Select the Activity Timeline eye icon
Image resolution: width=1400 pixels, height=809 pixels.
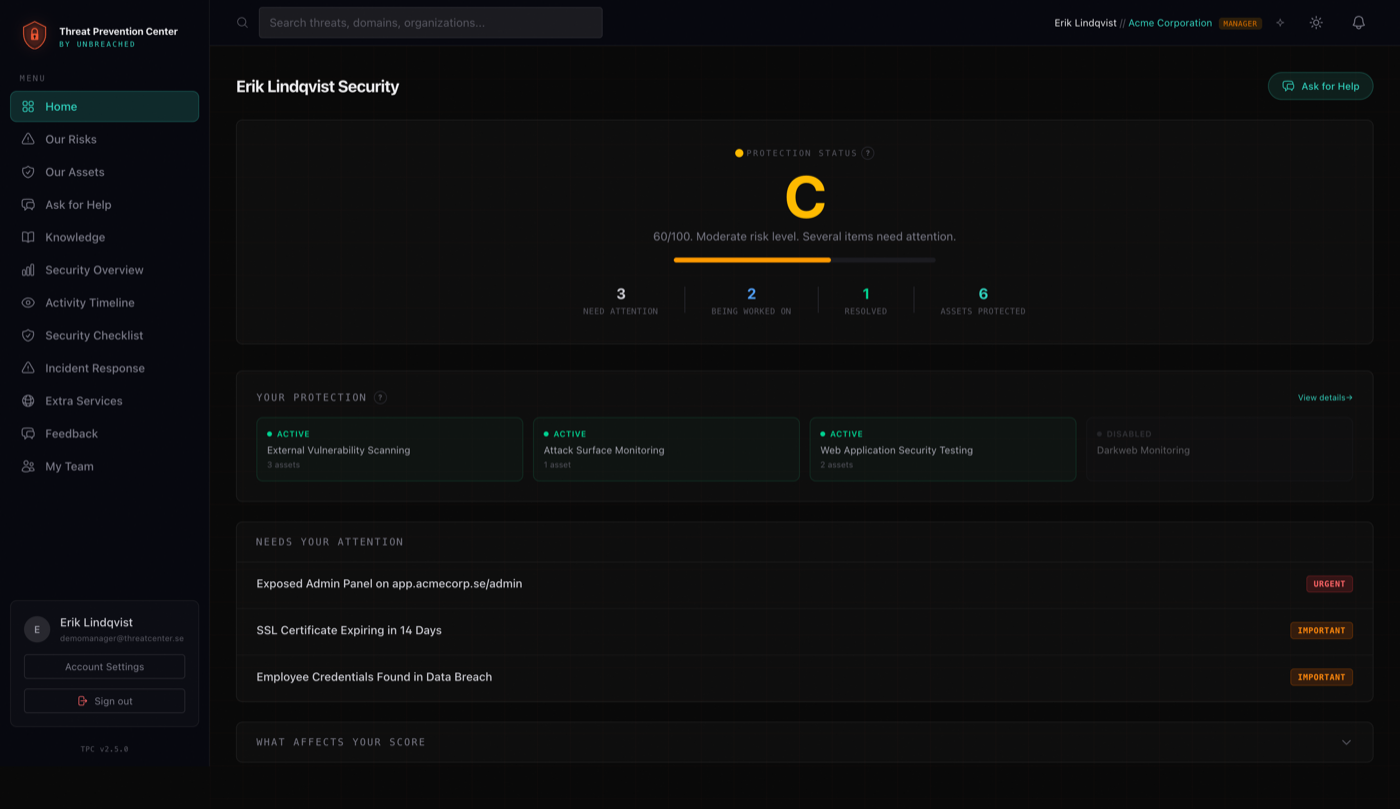[x=28, y=302]
